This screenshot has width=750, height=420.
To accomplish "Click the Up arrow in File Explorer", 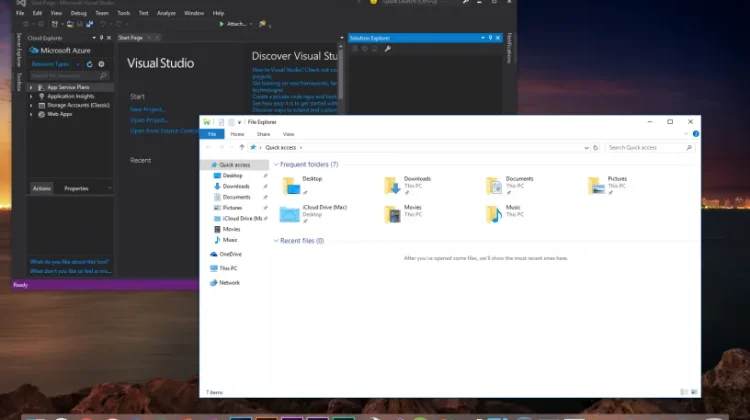I will click(x=242, y=147).
